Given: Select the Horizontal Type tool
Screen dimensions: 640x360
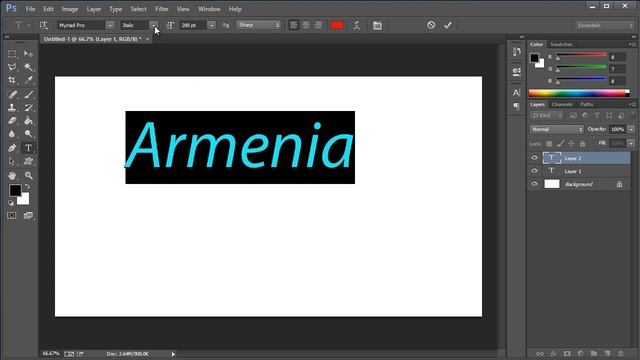Looking at the screenshot, I should 28,148.
